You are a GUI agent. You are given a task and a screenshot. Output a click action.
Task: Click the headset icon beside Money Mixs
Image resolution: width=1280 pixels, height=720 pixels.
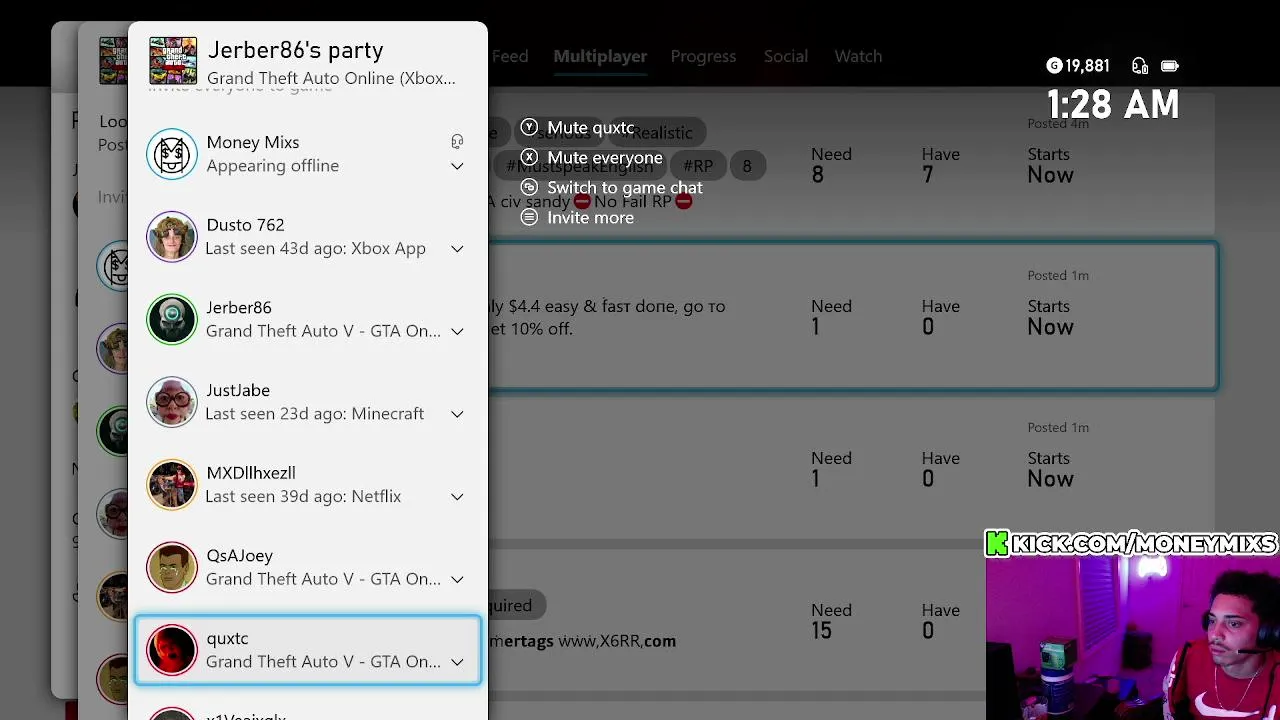pyautogui.click(x=457, y=142)
